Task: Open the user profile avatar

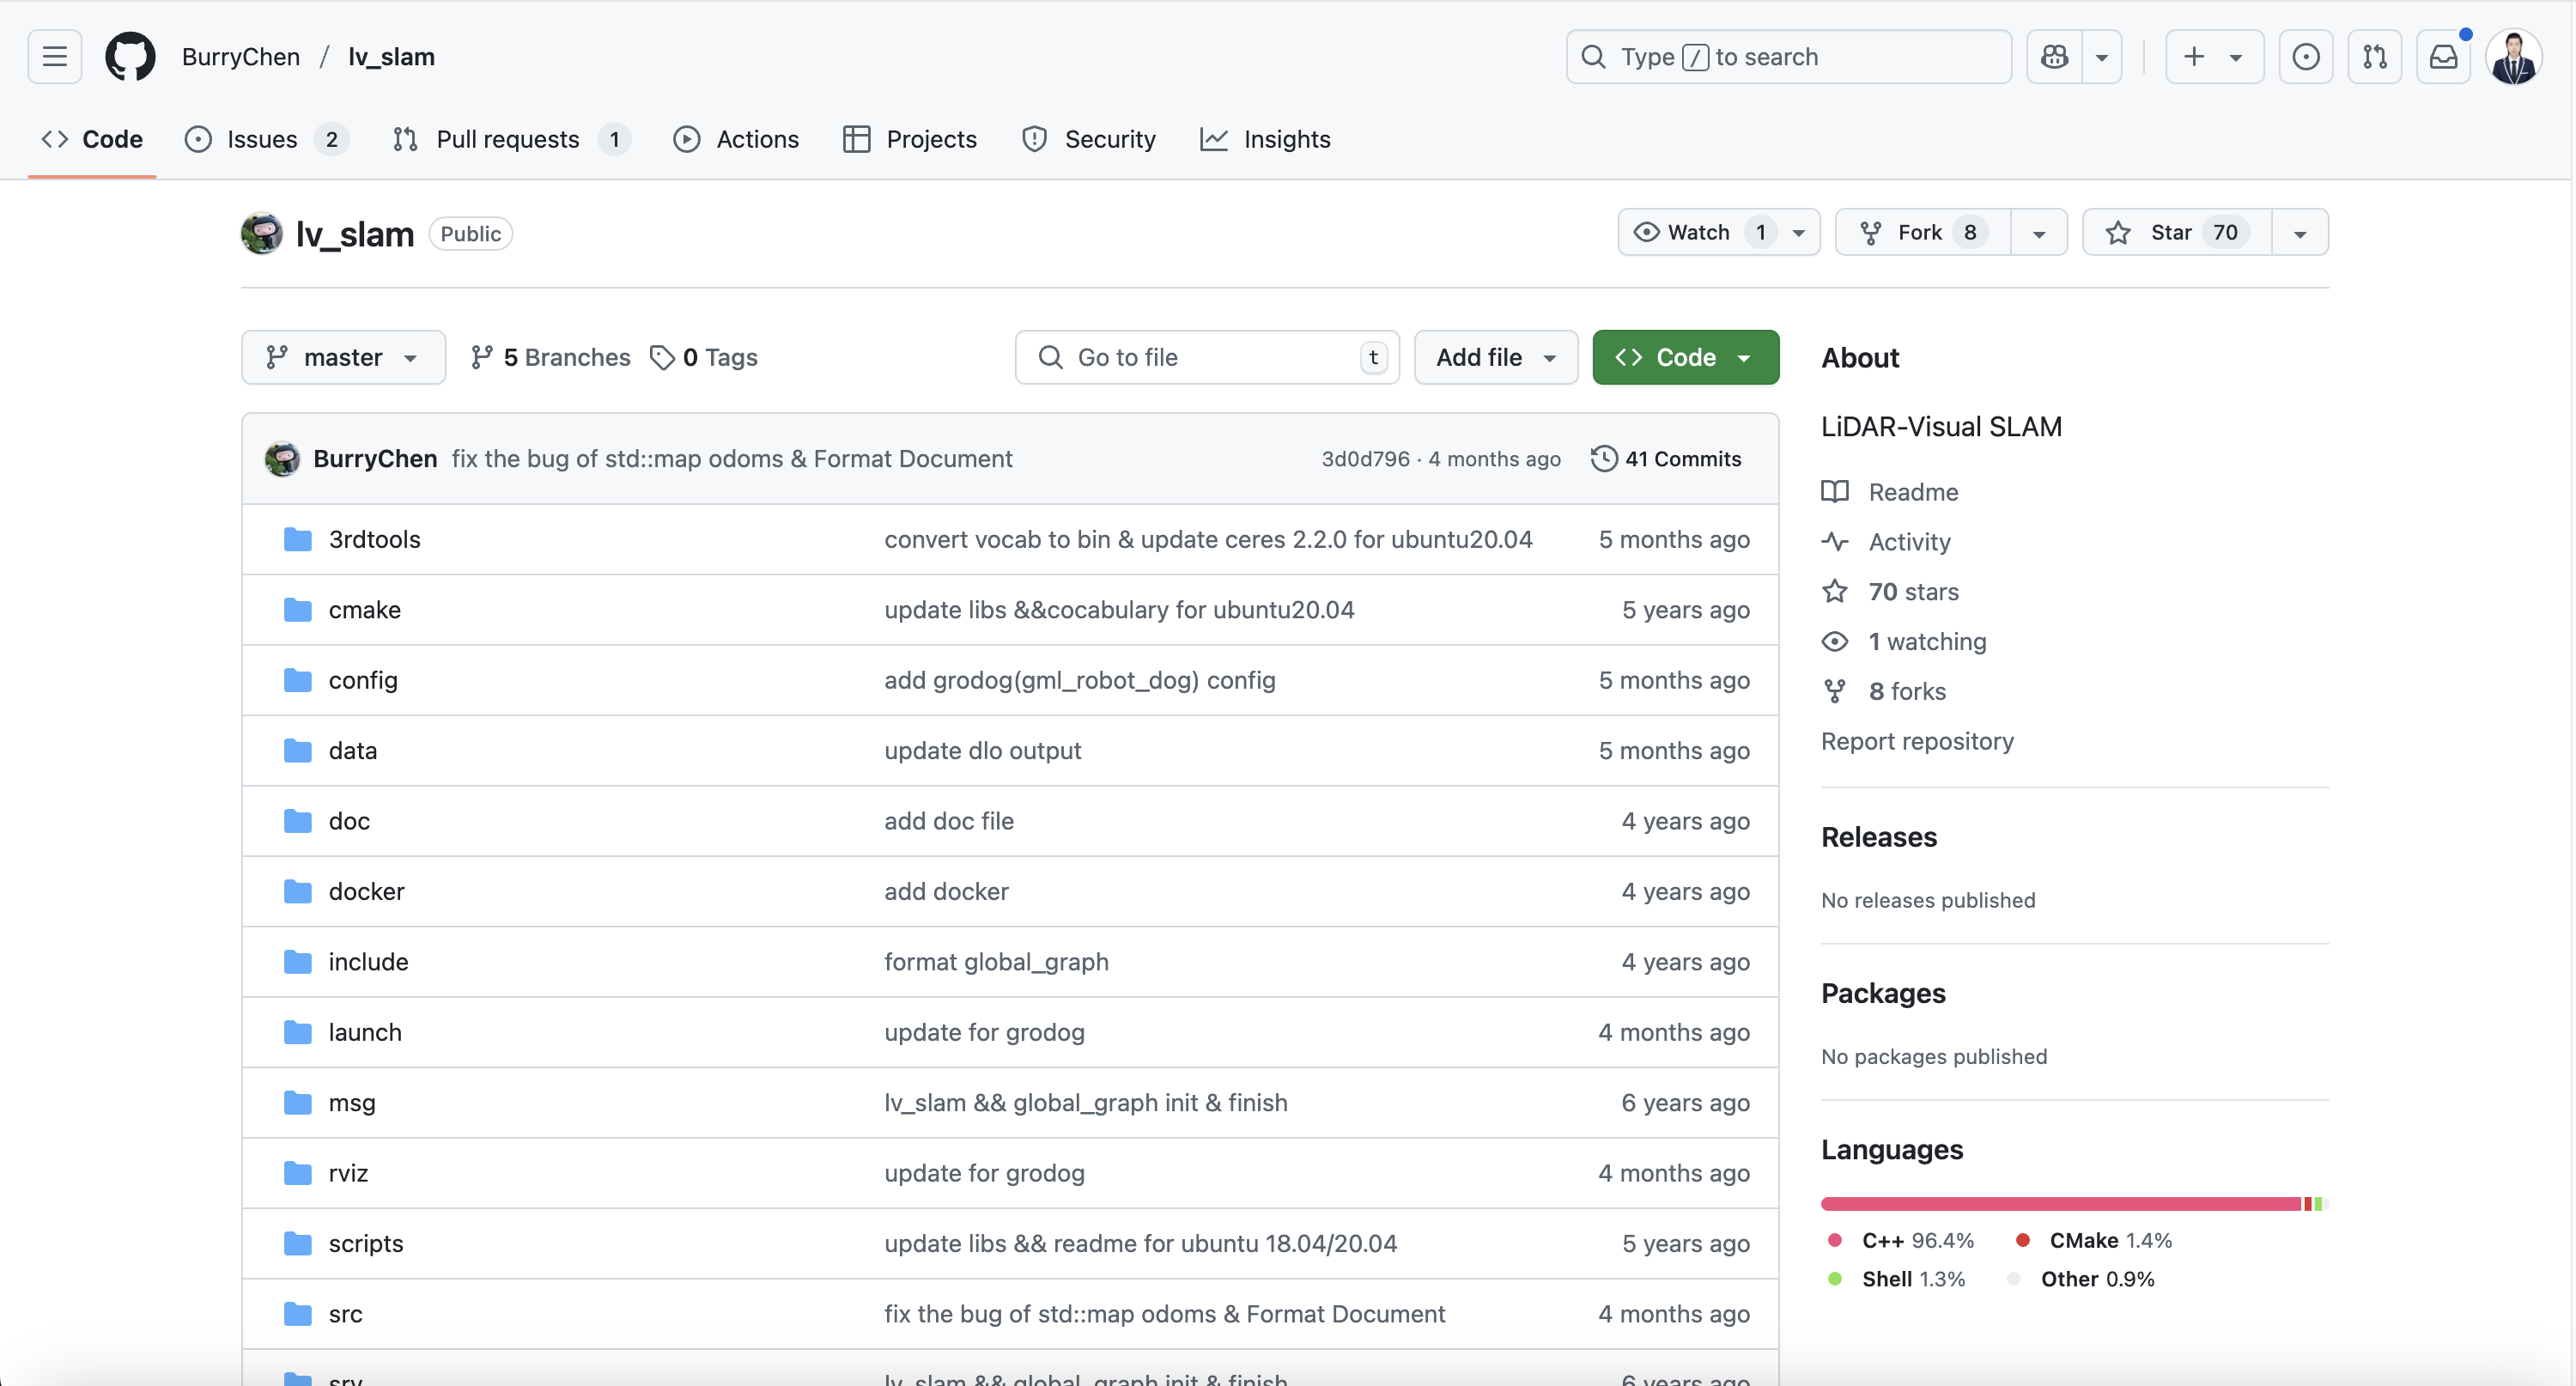Action: (2513, 57)
